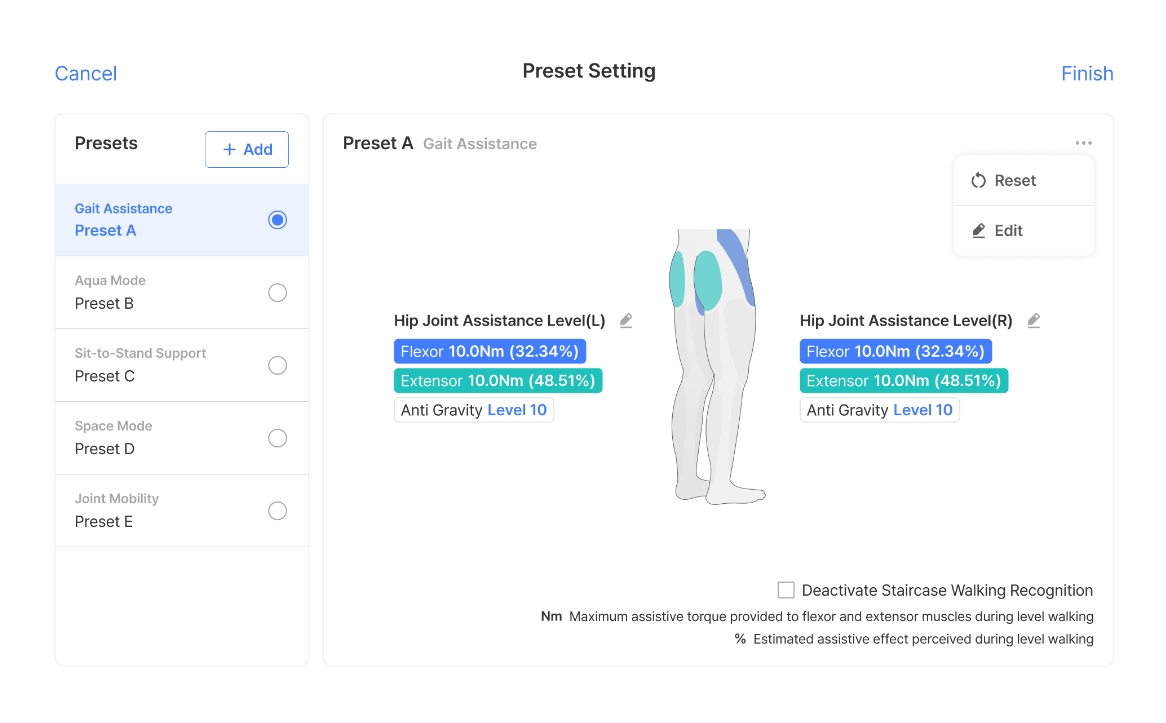The image size is (1166, 723).
Task: Enable Deactivate Staircase Walking Recognition checkbox
Action: tap(786, 591)
